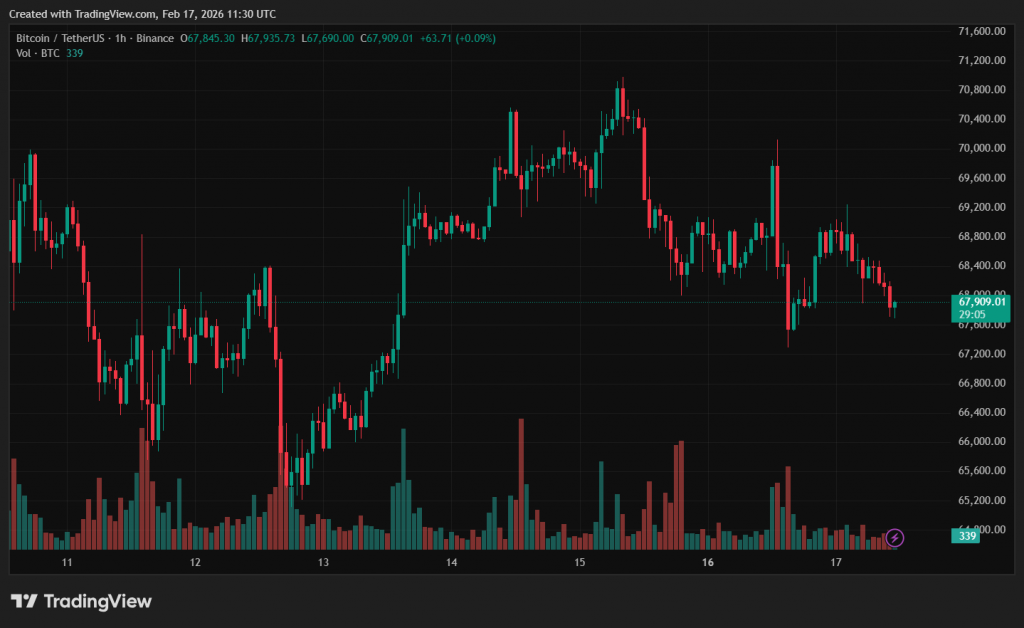Click the date label 15 on time axis
The image size is (1024, 628).
click(x=579, y=563)
